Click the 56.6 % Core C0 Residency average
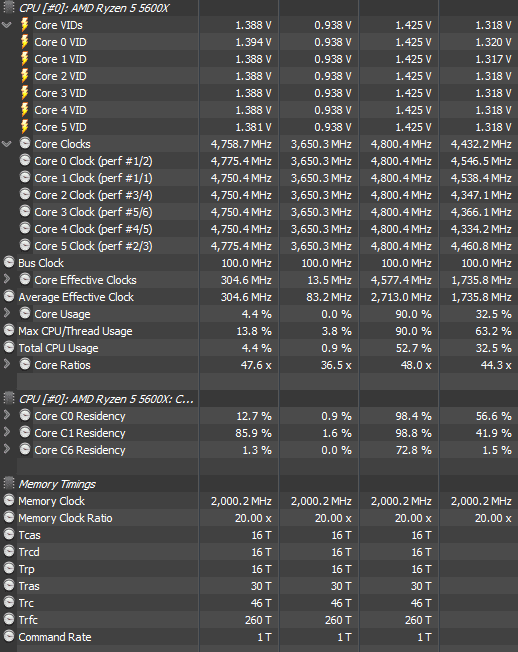This screenshot has width=518, height=652. [493, 416]
